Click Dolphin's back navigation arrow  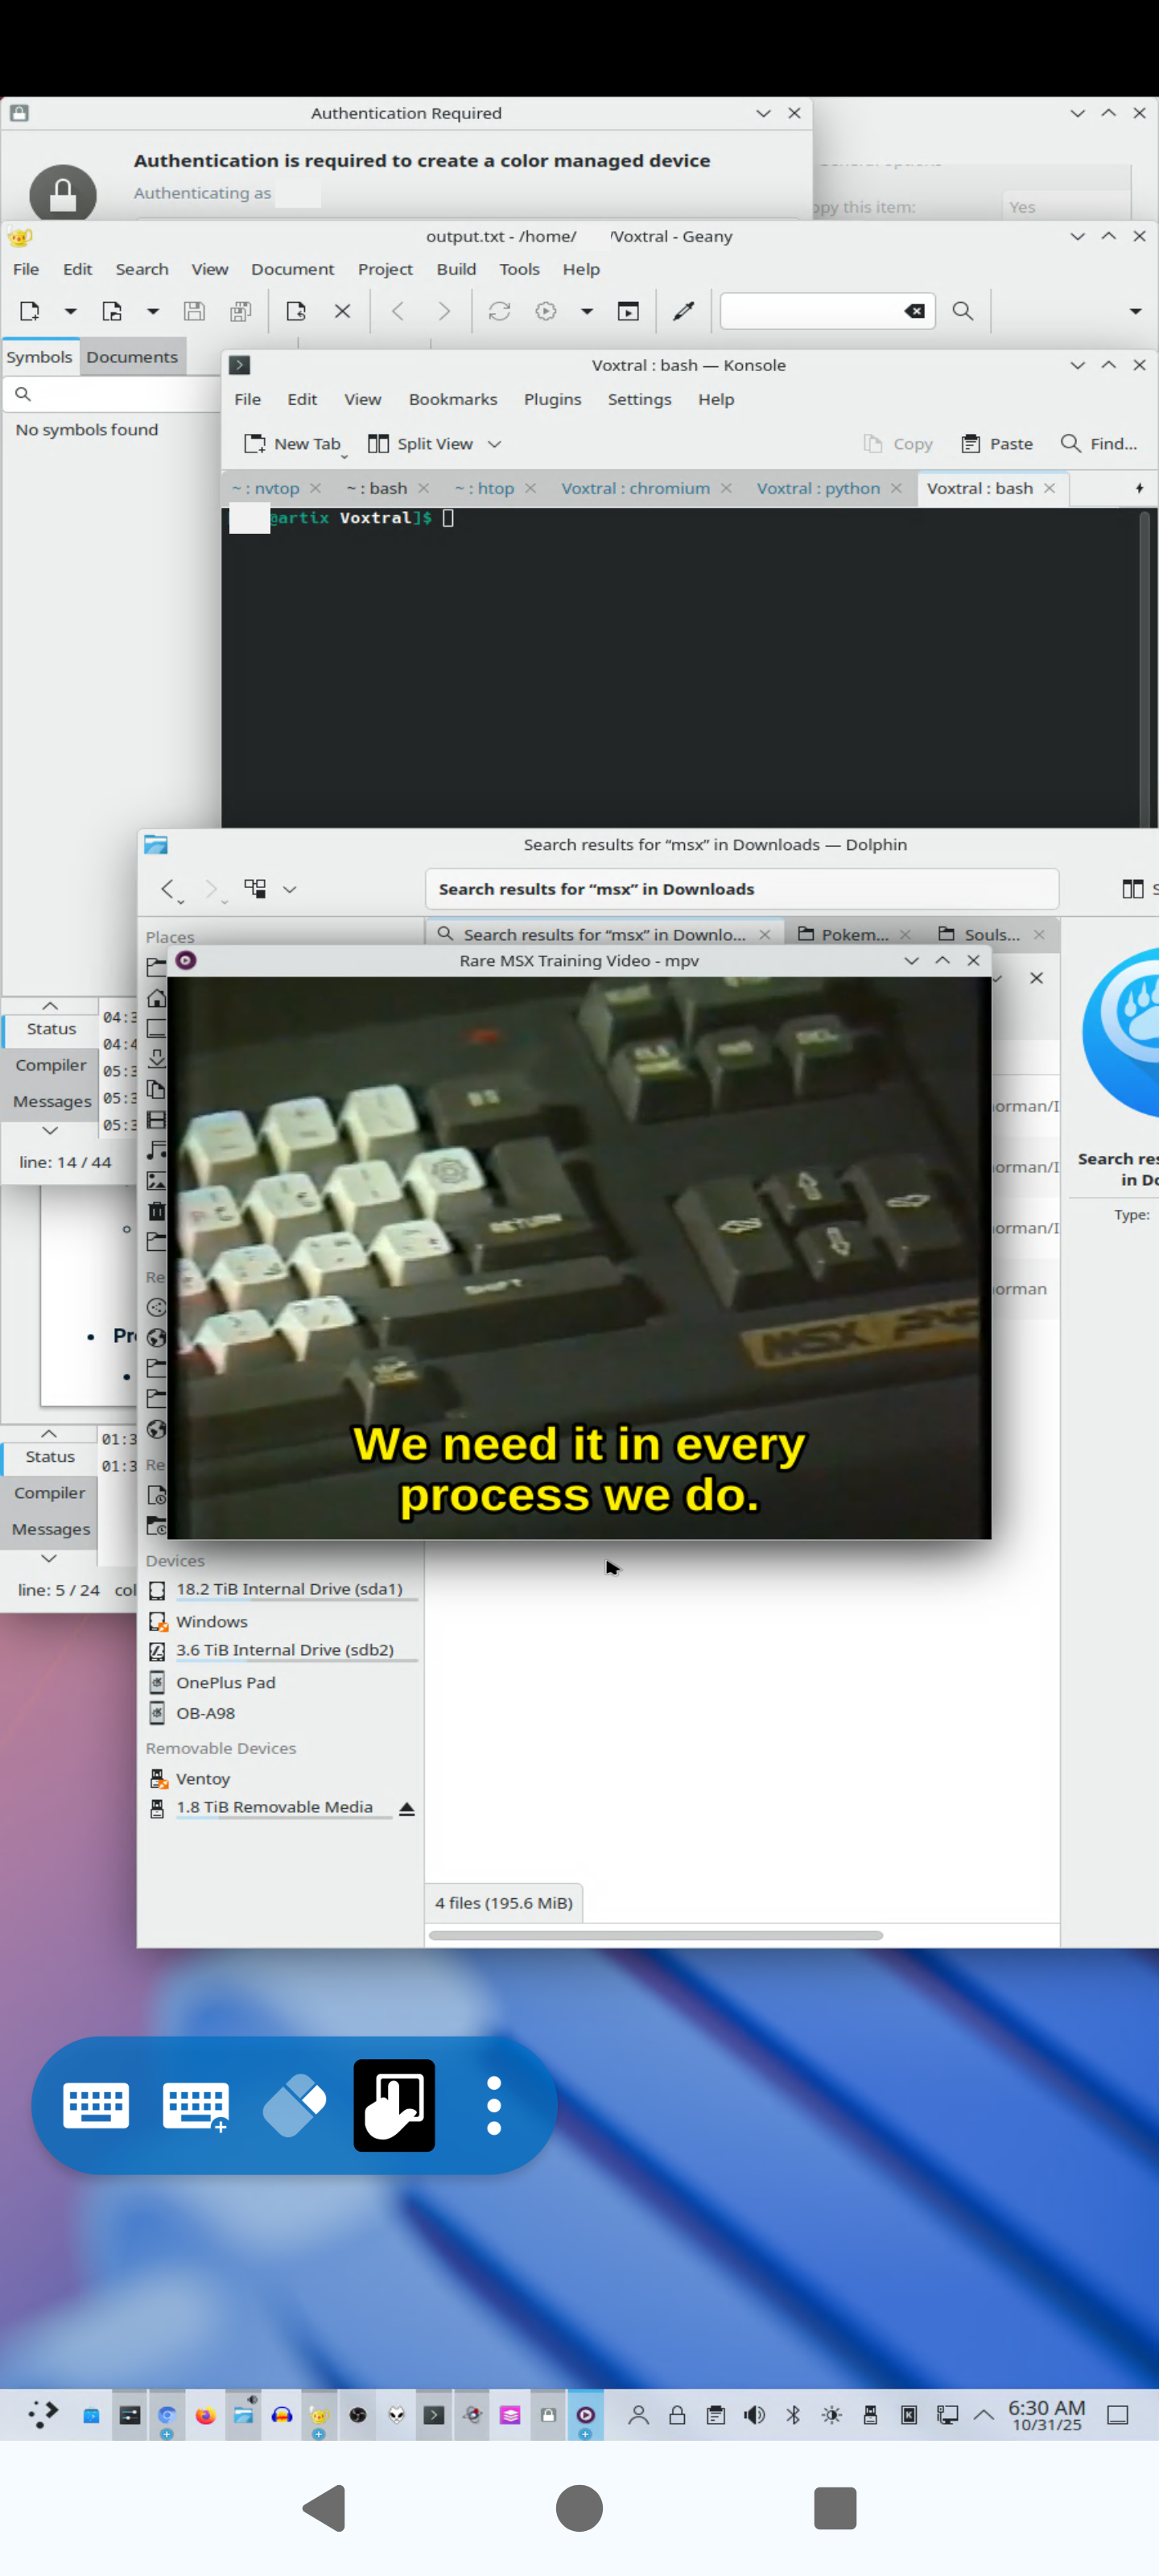(168, 889)
